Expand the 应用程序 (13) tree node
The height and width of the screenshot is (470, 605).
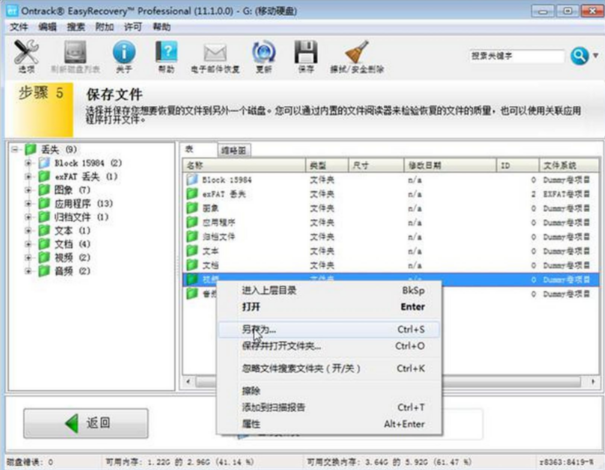coord(29,203)
